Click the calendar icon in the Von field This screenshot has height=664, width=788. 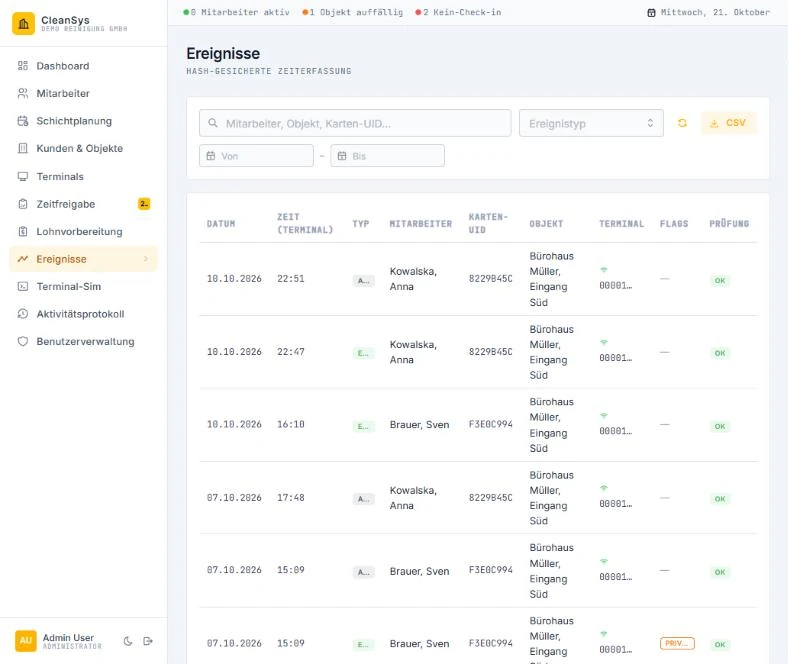211,156
